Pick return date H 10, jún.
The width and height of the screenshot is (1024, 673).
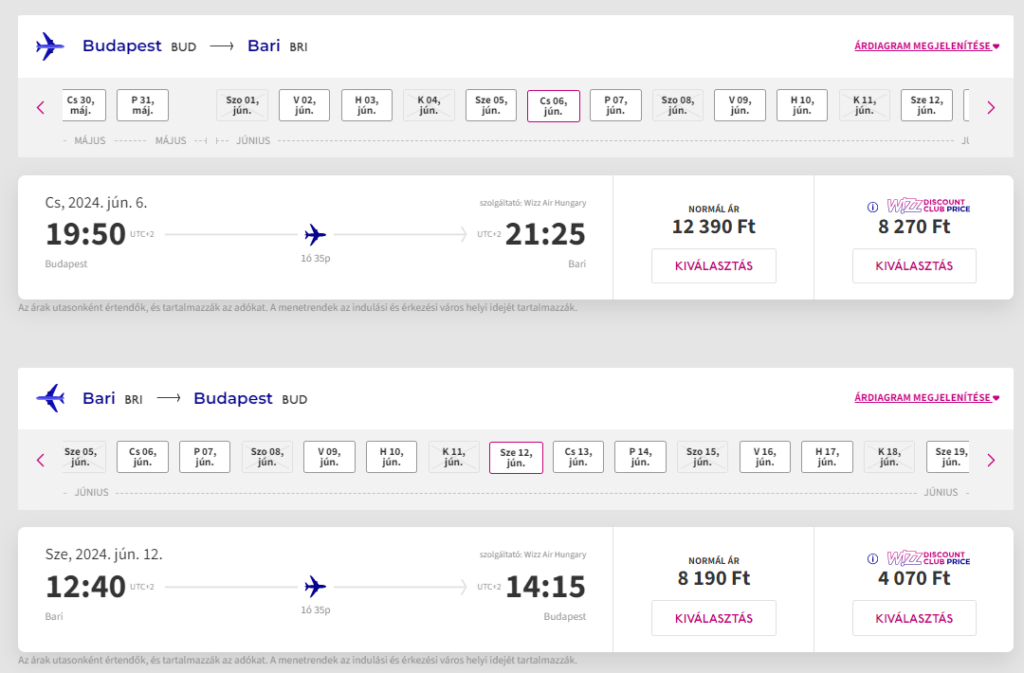(391, 457)
